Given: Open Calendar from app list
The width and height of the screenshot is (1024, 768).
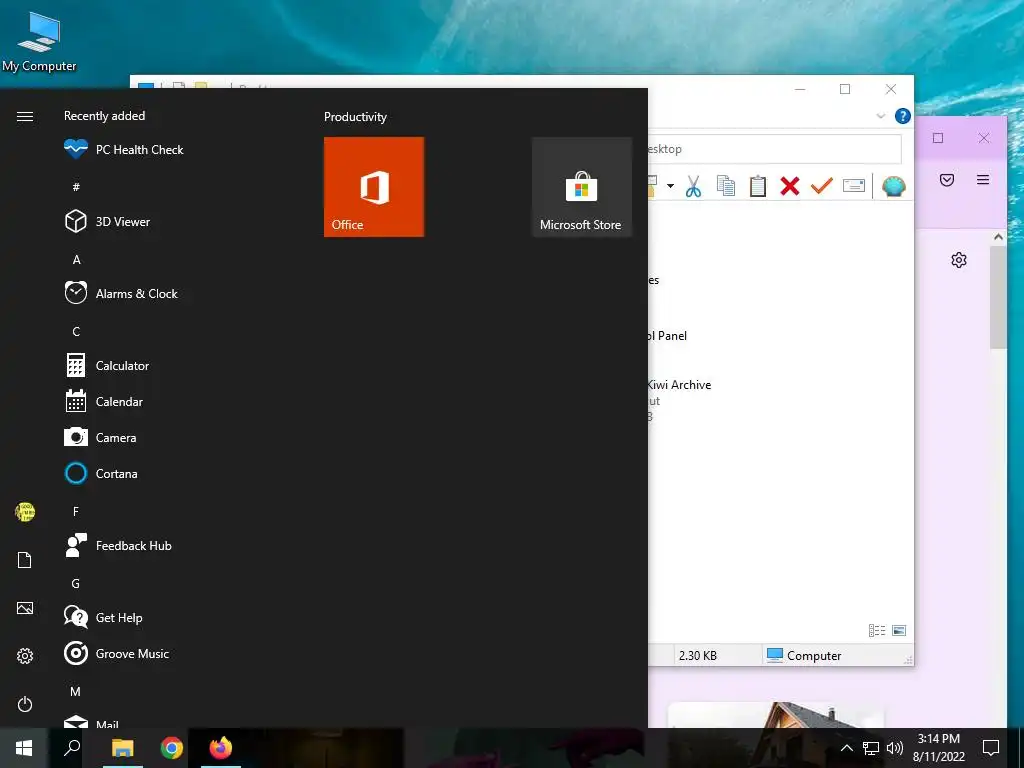Looking at the screenshot, I should point(104,402).
